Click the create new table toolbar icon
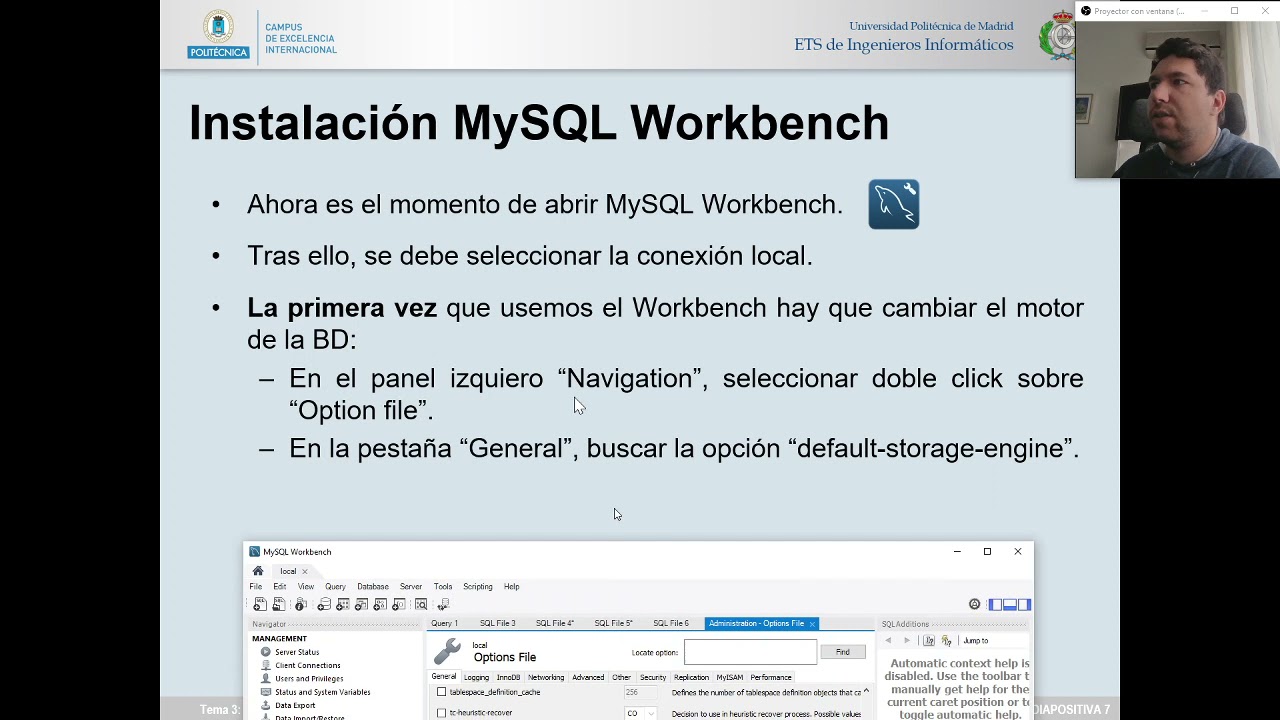Image resolution: width=1280 pixels, height=720 pixels. (343, 604)
